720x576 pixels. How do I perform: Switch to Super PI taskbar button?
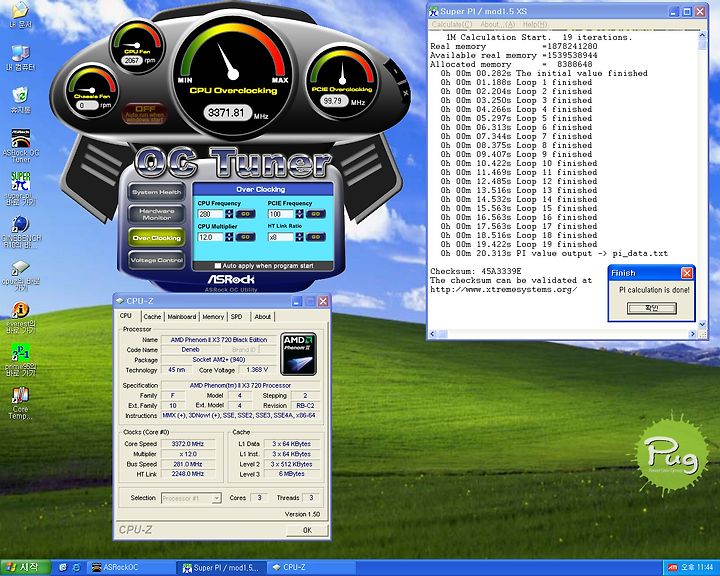click(x=221, y=567)
